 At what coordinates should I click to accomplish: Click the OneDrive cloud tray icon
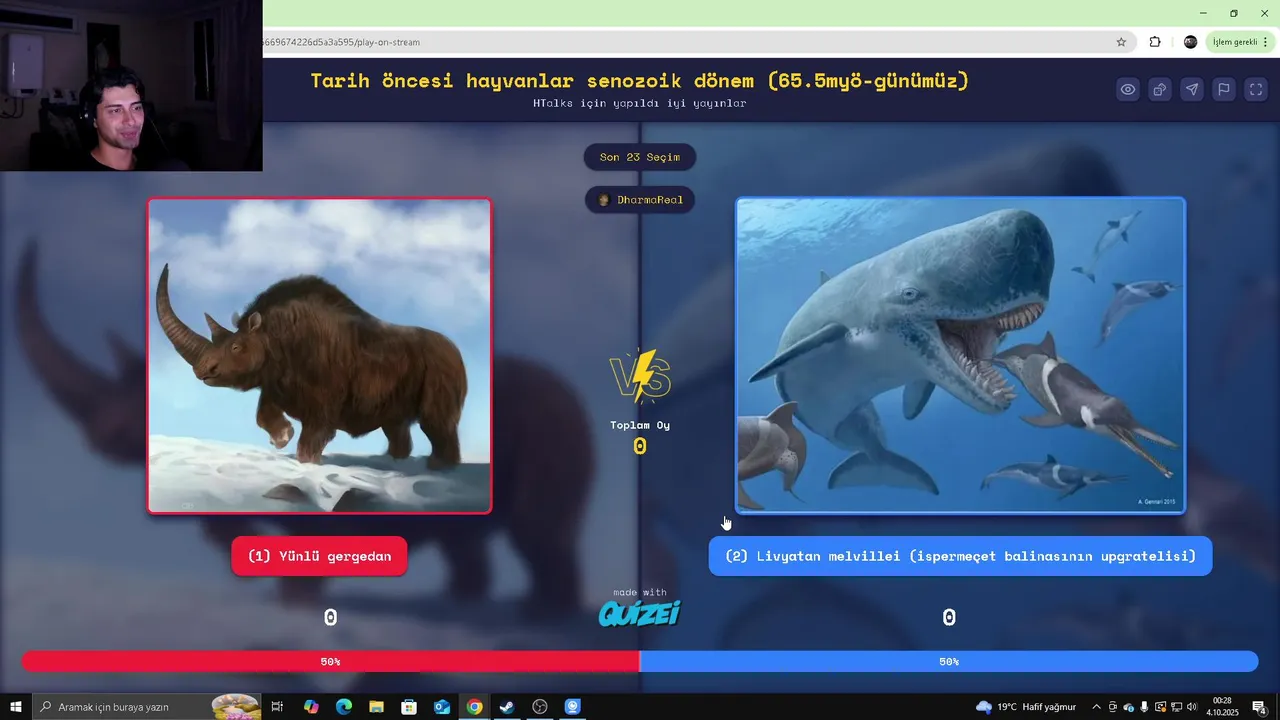click(x=1128, y=707)
